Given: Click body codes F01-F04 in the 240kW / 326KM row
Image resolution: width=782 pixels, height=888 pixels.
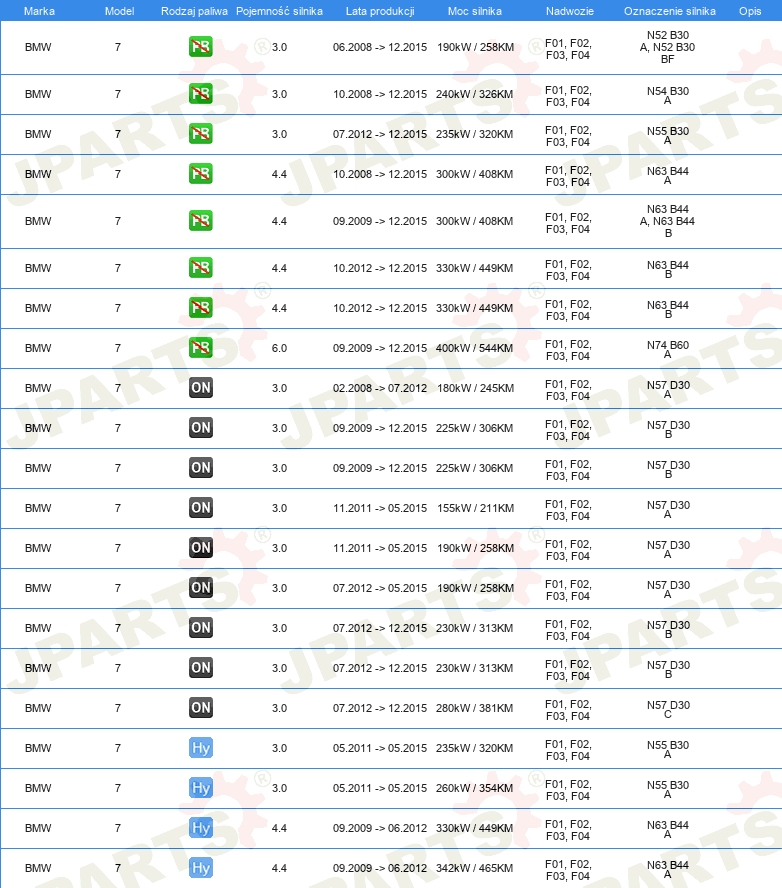Looking at the screenshot, I should pos(568,96).
